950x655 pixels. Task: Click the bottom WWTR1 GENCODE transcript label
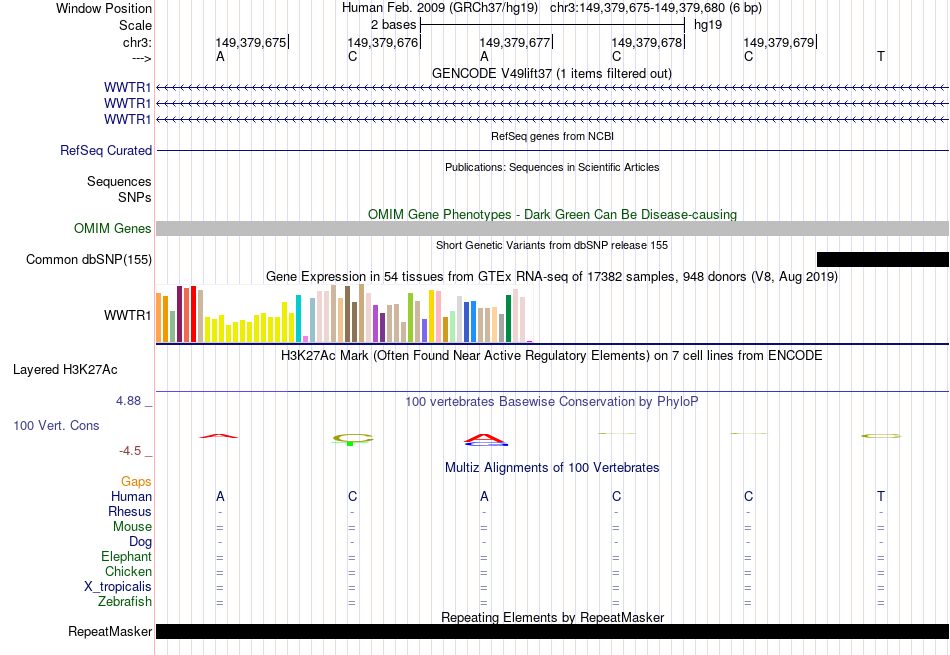coord(127,119)
